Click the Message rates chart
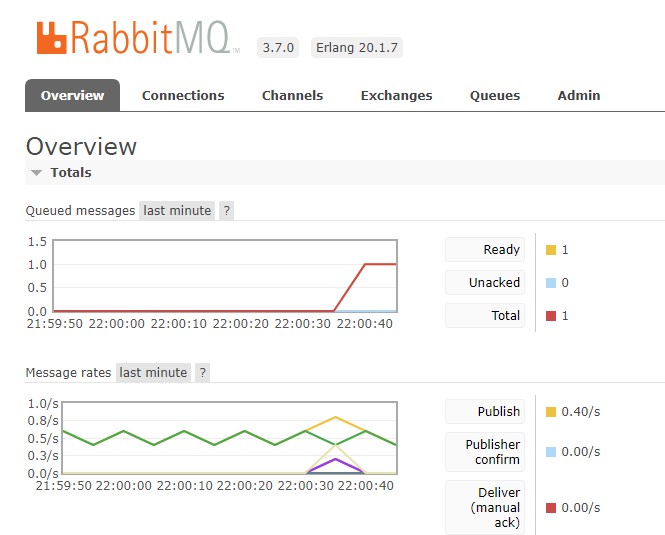Image resolution: width=665 pixels, height=535 pixels. coord(229,438)
